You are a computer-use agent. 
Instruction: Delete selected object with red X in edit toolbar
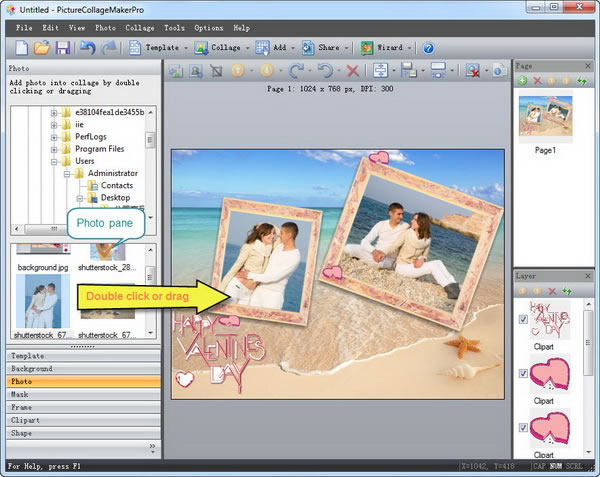click(353, 71)
